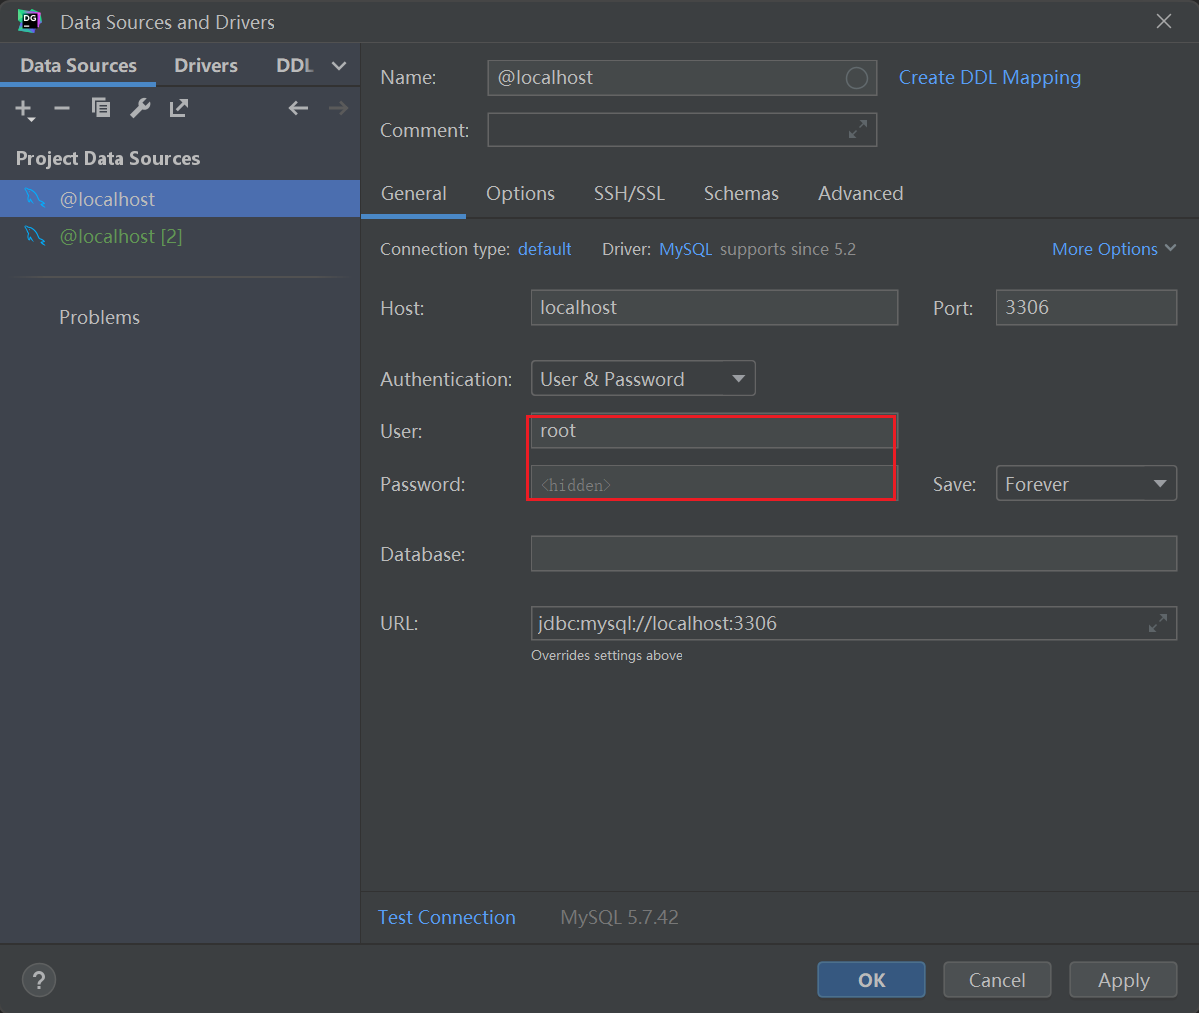
Task: Pick a color using the Name field circle
Action: 856,78
